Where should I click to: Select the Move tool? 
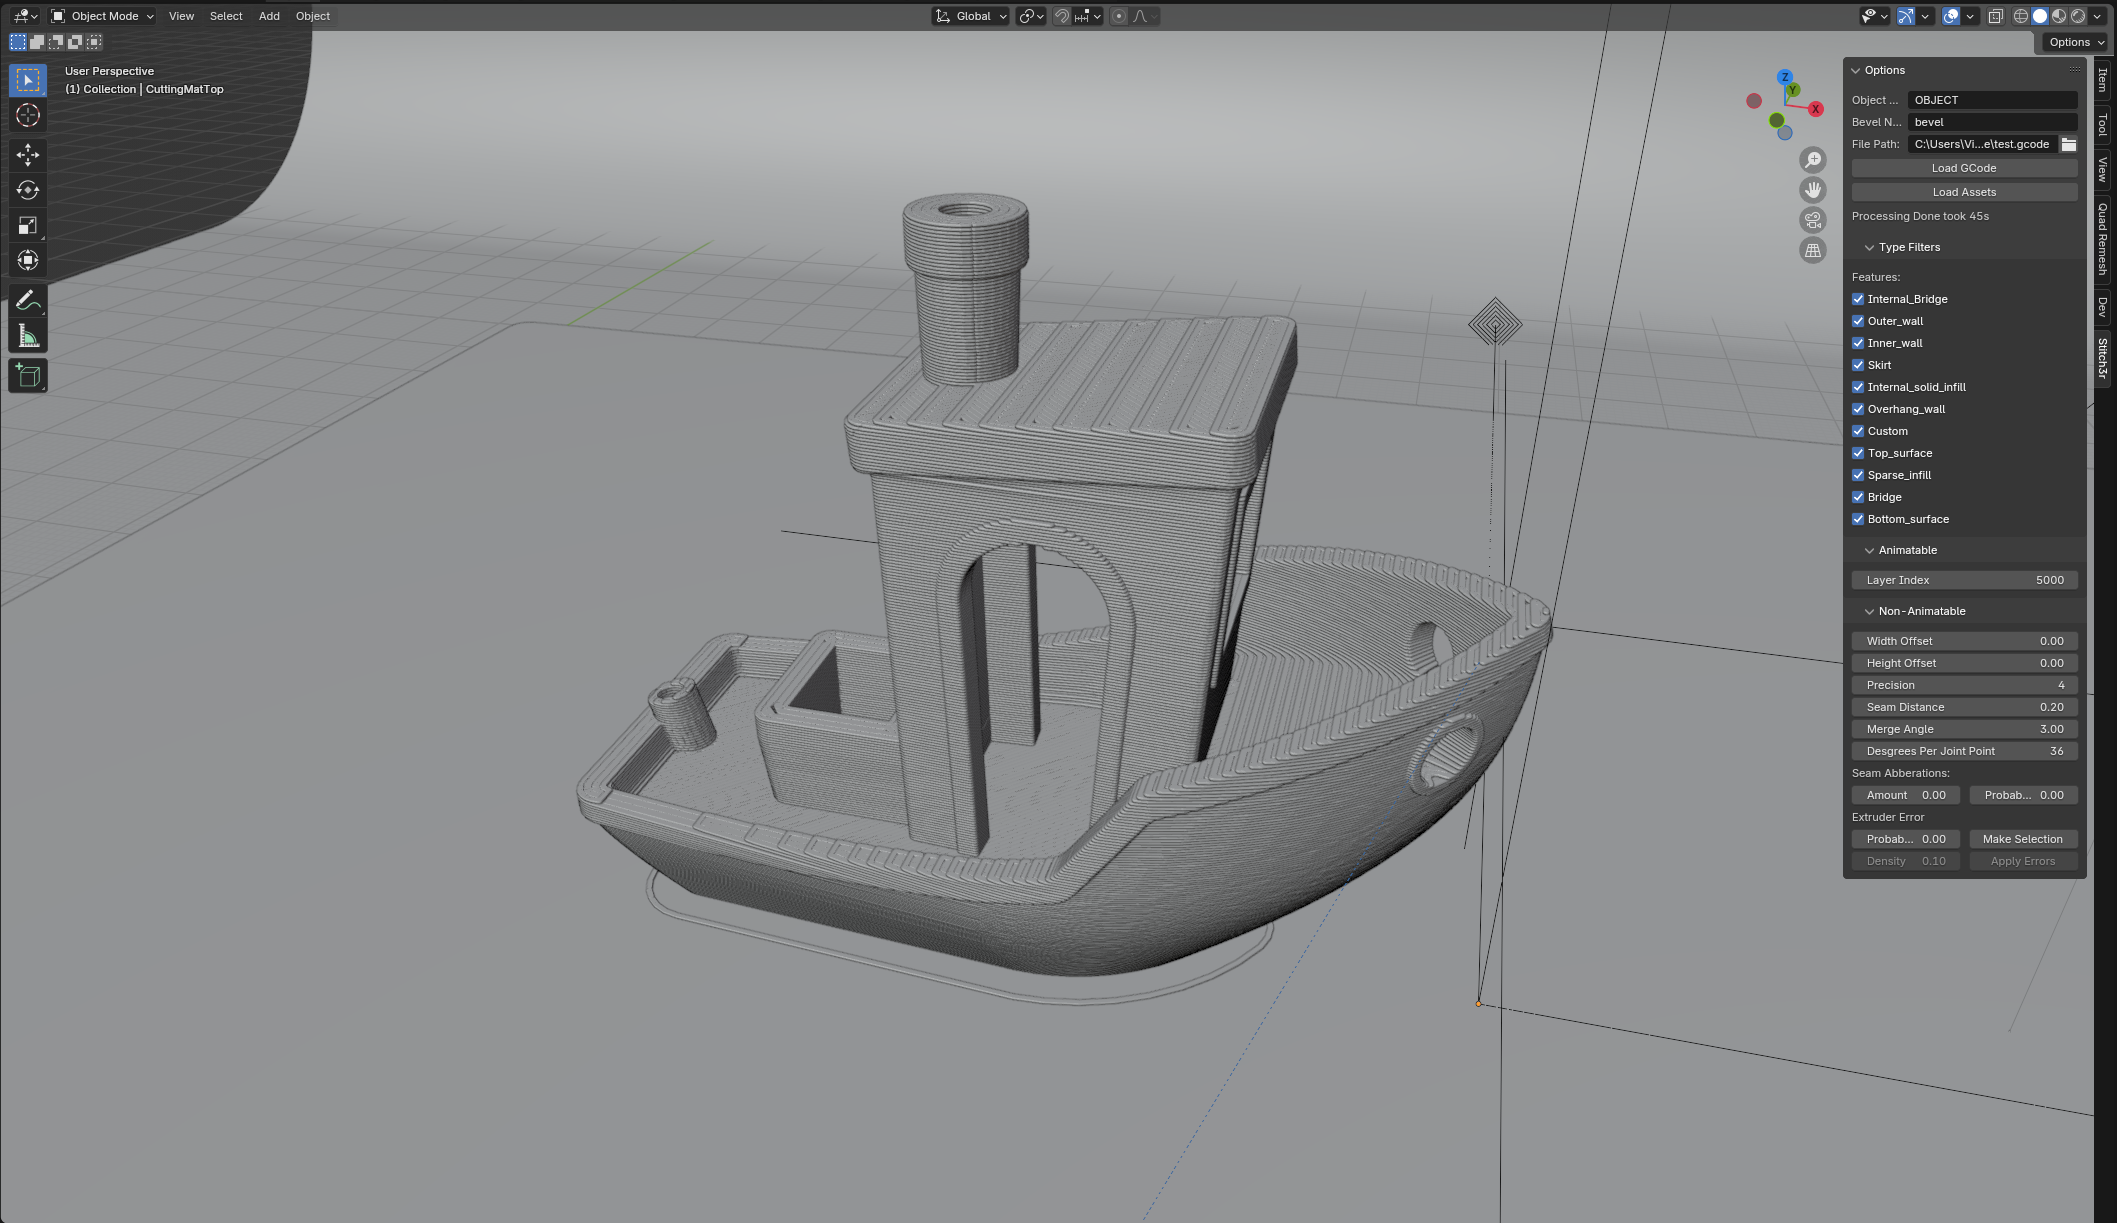(28, 154)
